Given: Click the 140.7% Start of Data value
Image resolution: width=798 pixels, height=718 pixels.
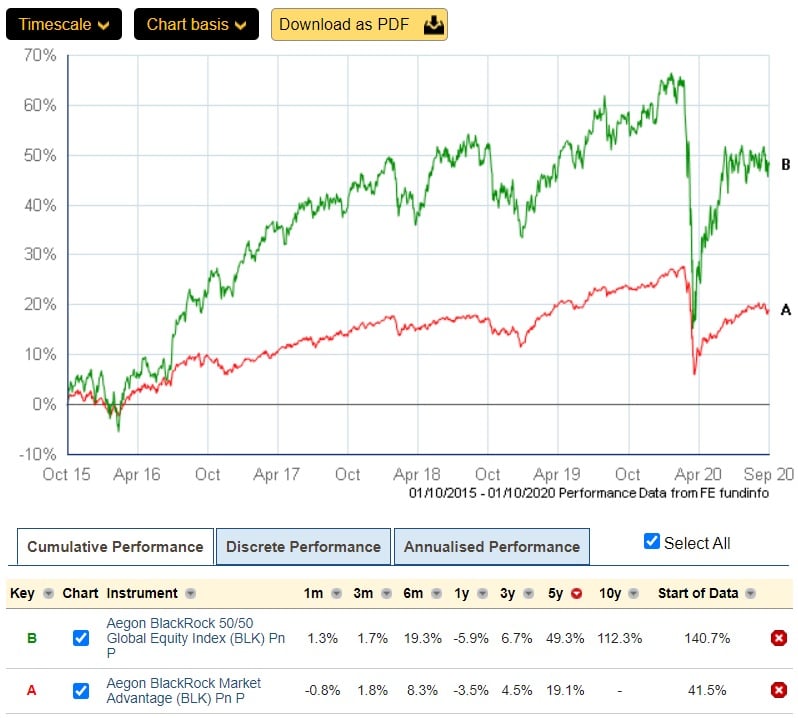Looking at the screenshot, I should tap(707, 638).
